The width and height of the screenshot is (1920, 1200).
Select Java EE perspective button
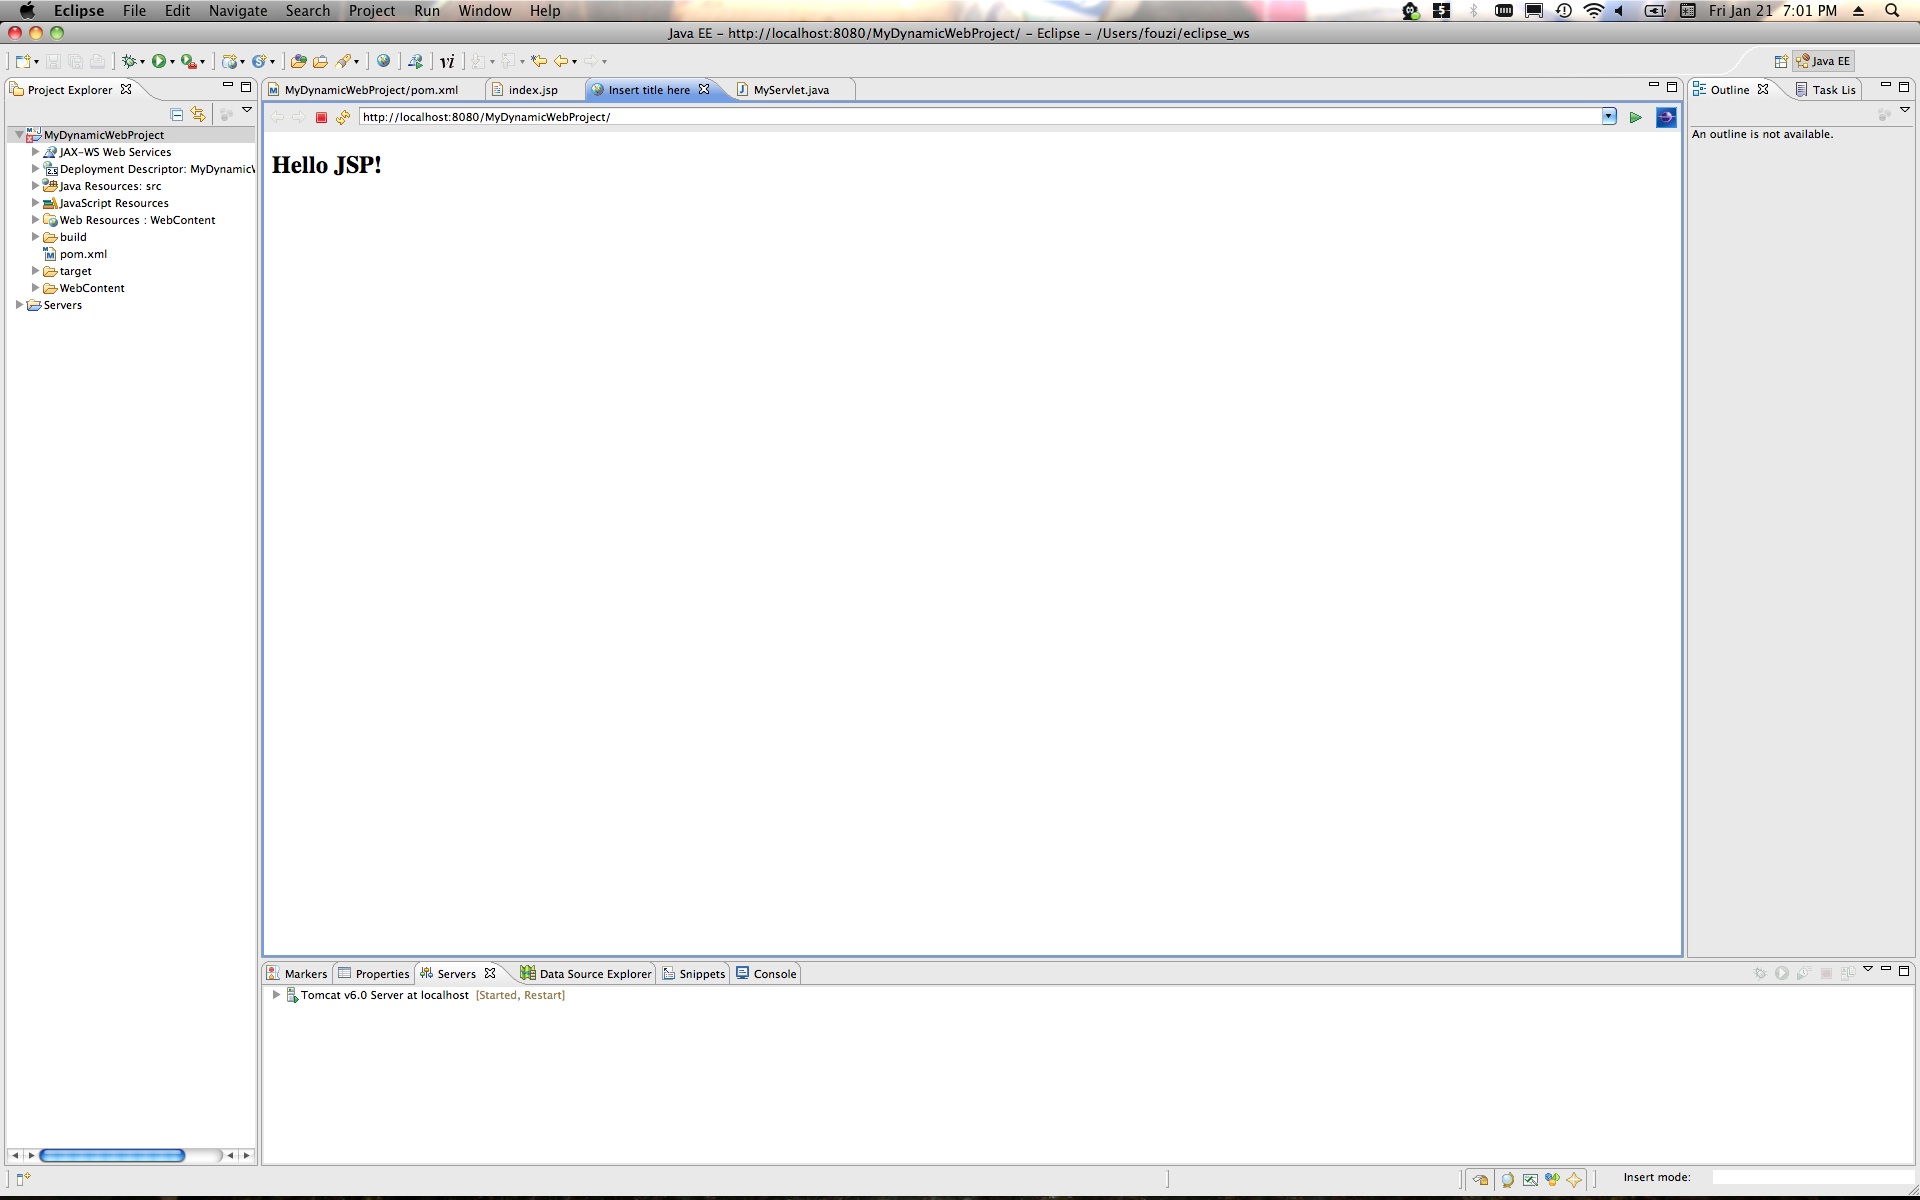point(1824,61)
